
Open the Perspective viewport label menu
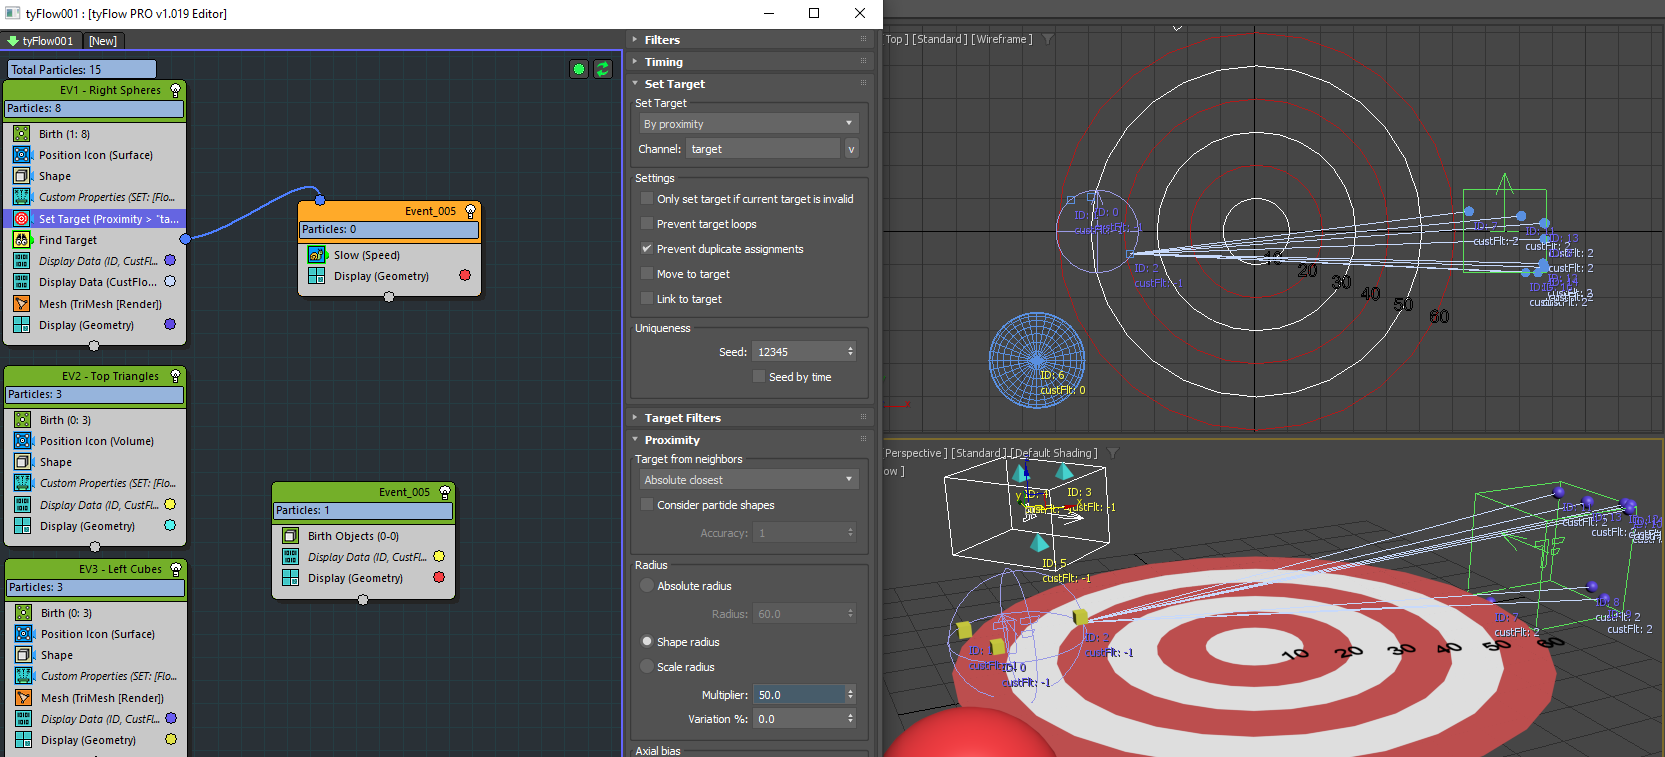point(915,453)
